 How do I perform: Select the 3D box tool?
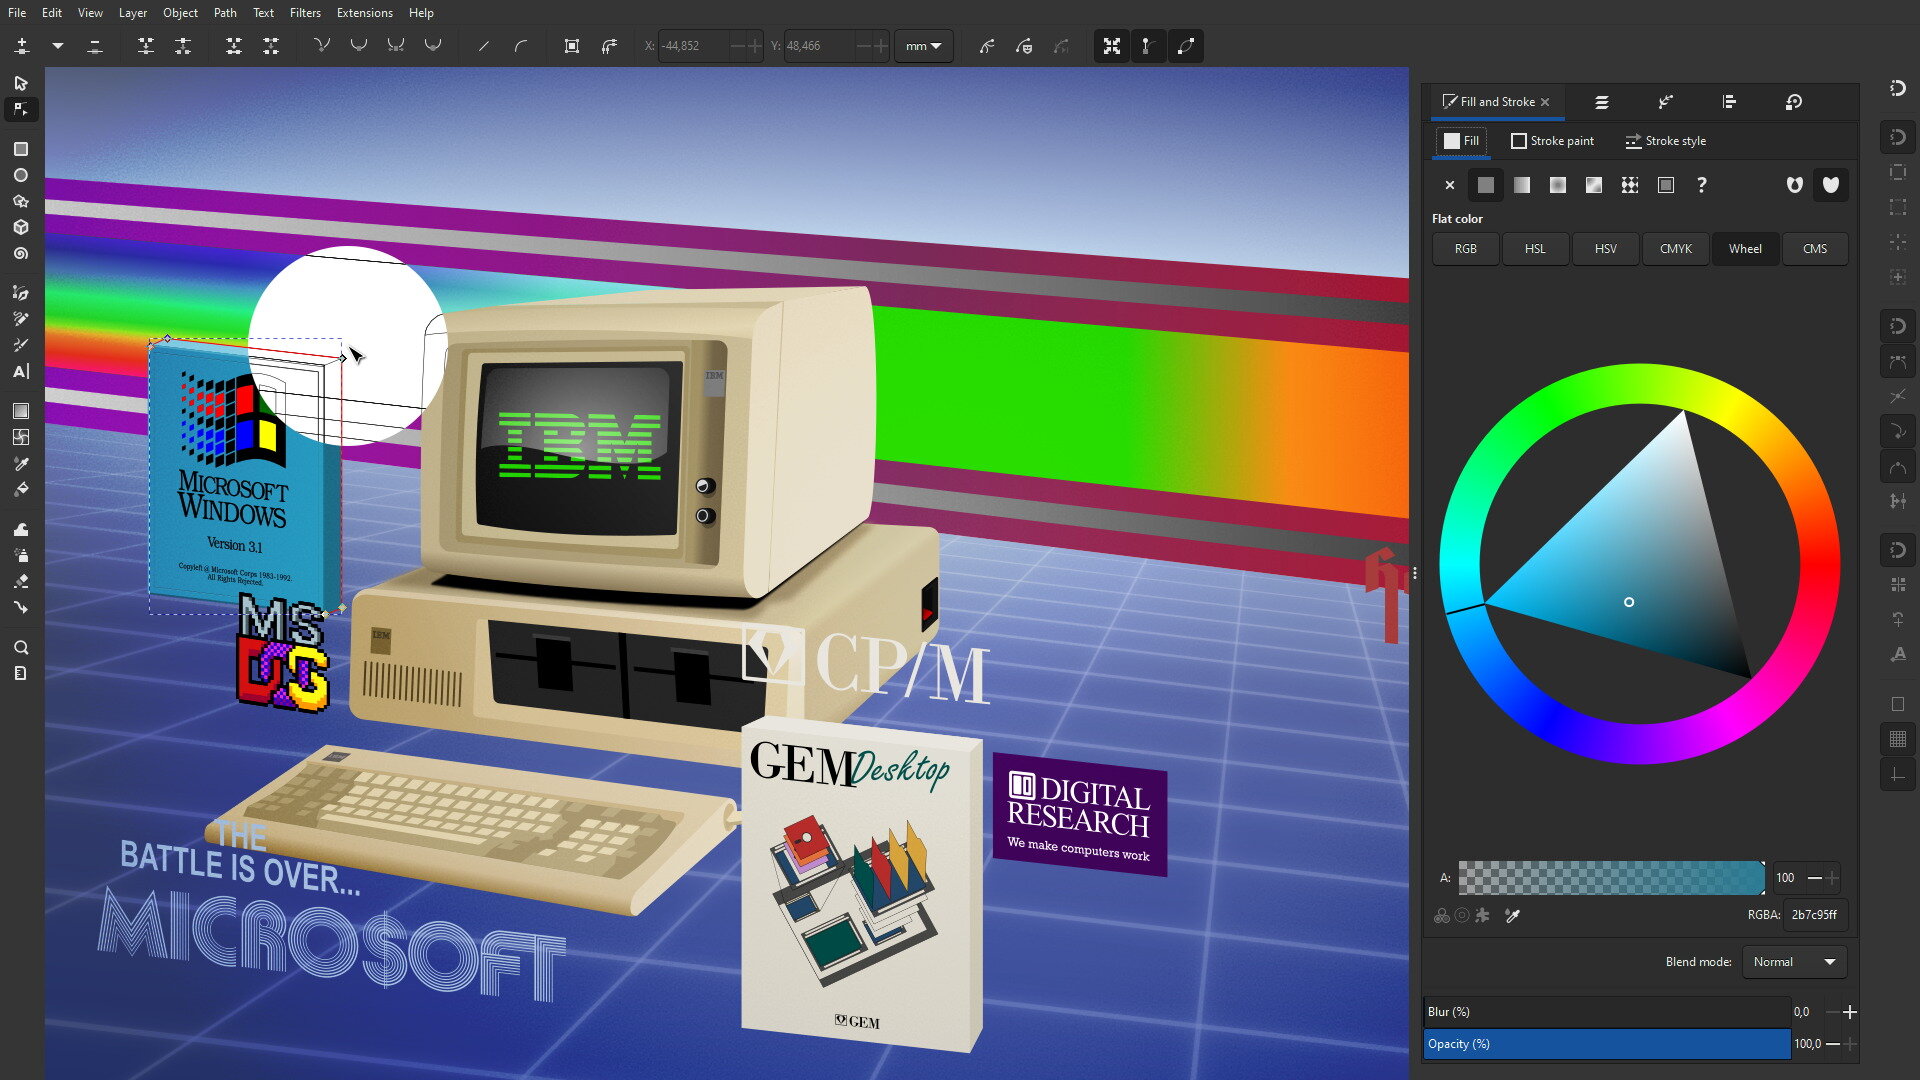21,227
